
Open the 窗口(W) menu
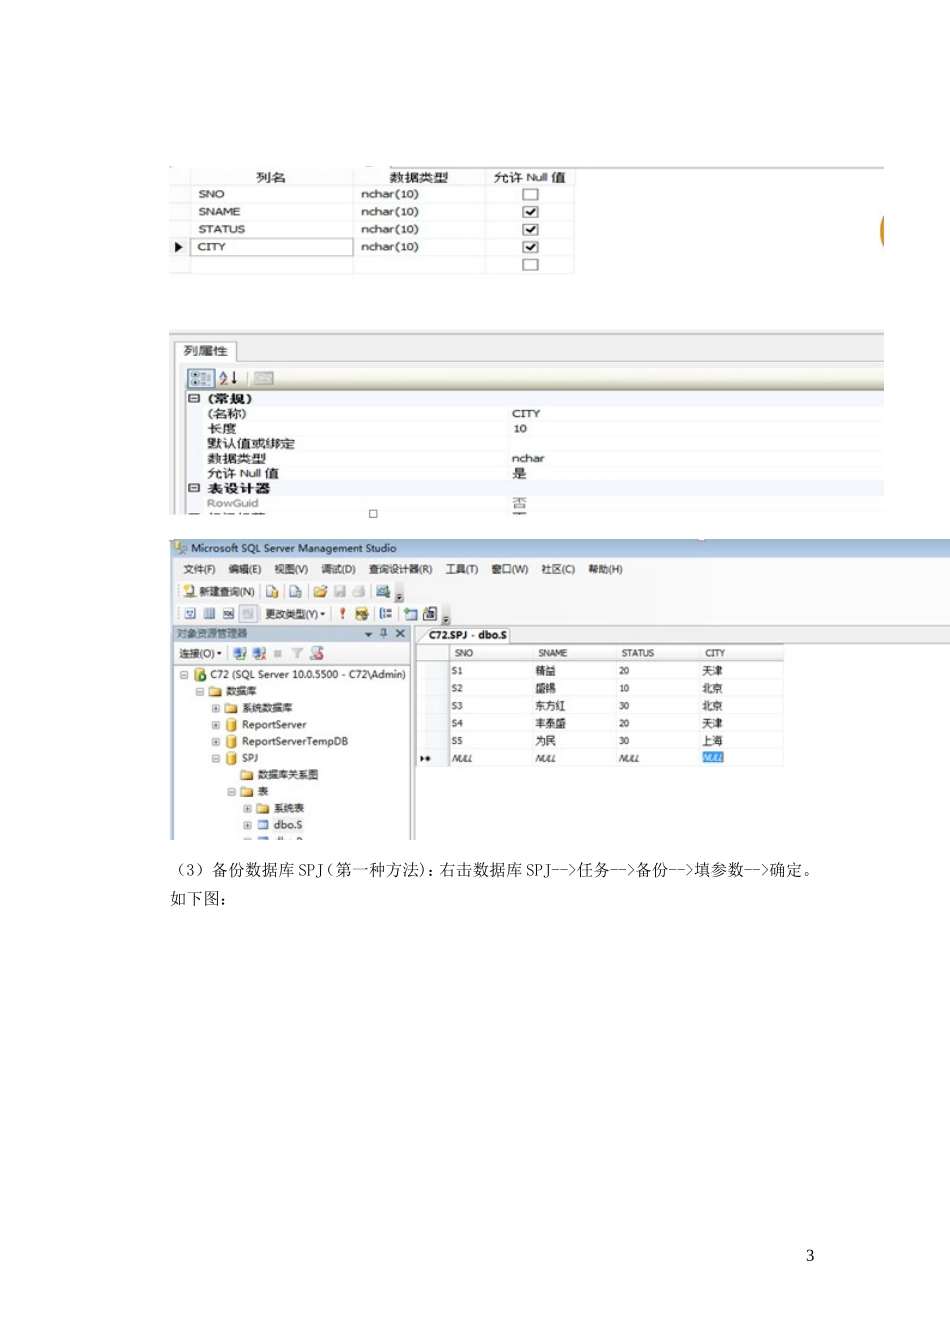coord(509,569)
